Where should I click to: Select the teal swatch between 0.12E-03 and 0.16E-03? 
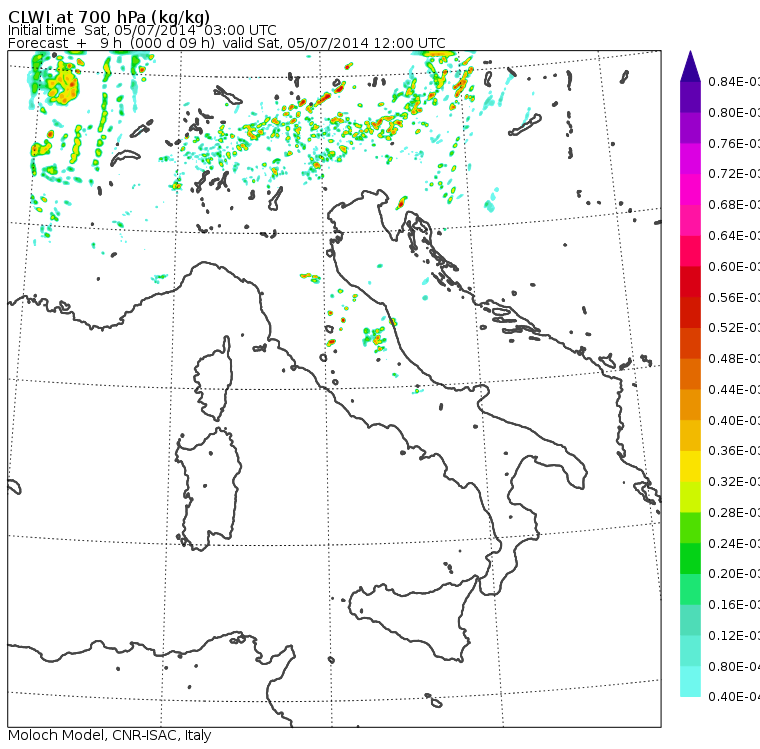(690, 621)
